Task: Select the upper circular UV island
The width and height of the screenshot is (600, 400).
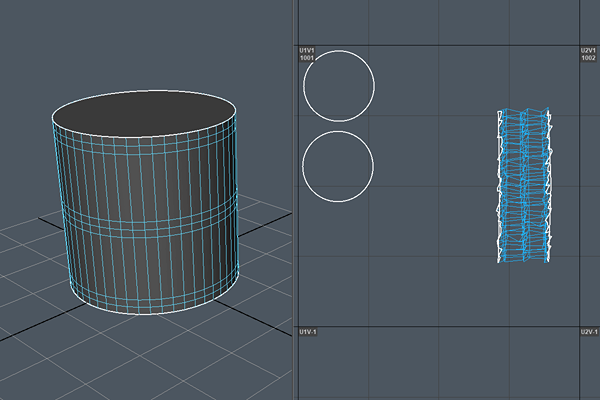Action: [x=339, y=86]
